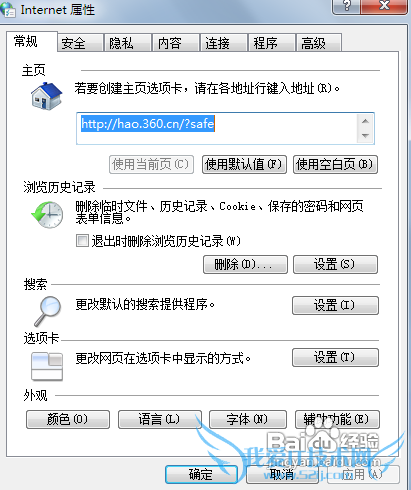
Task: Open the 颜色 appearance settings button
Action: point(68,419)
